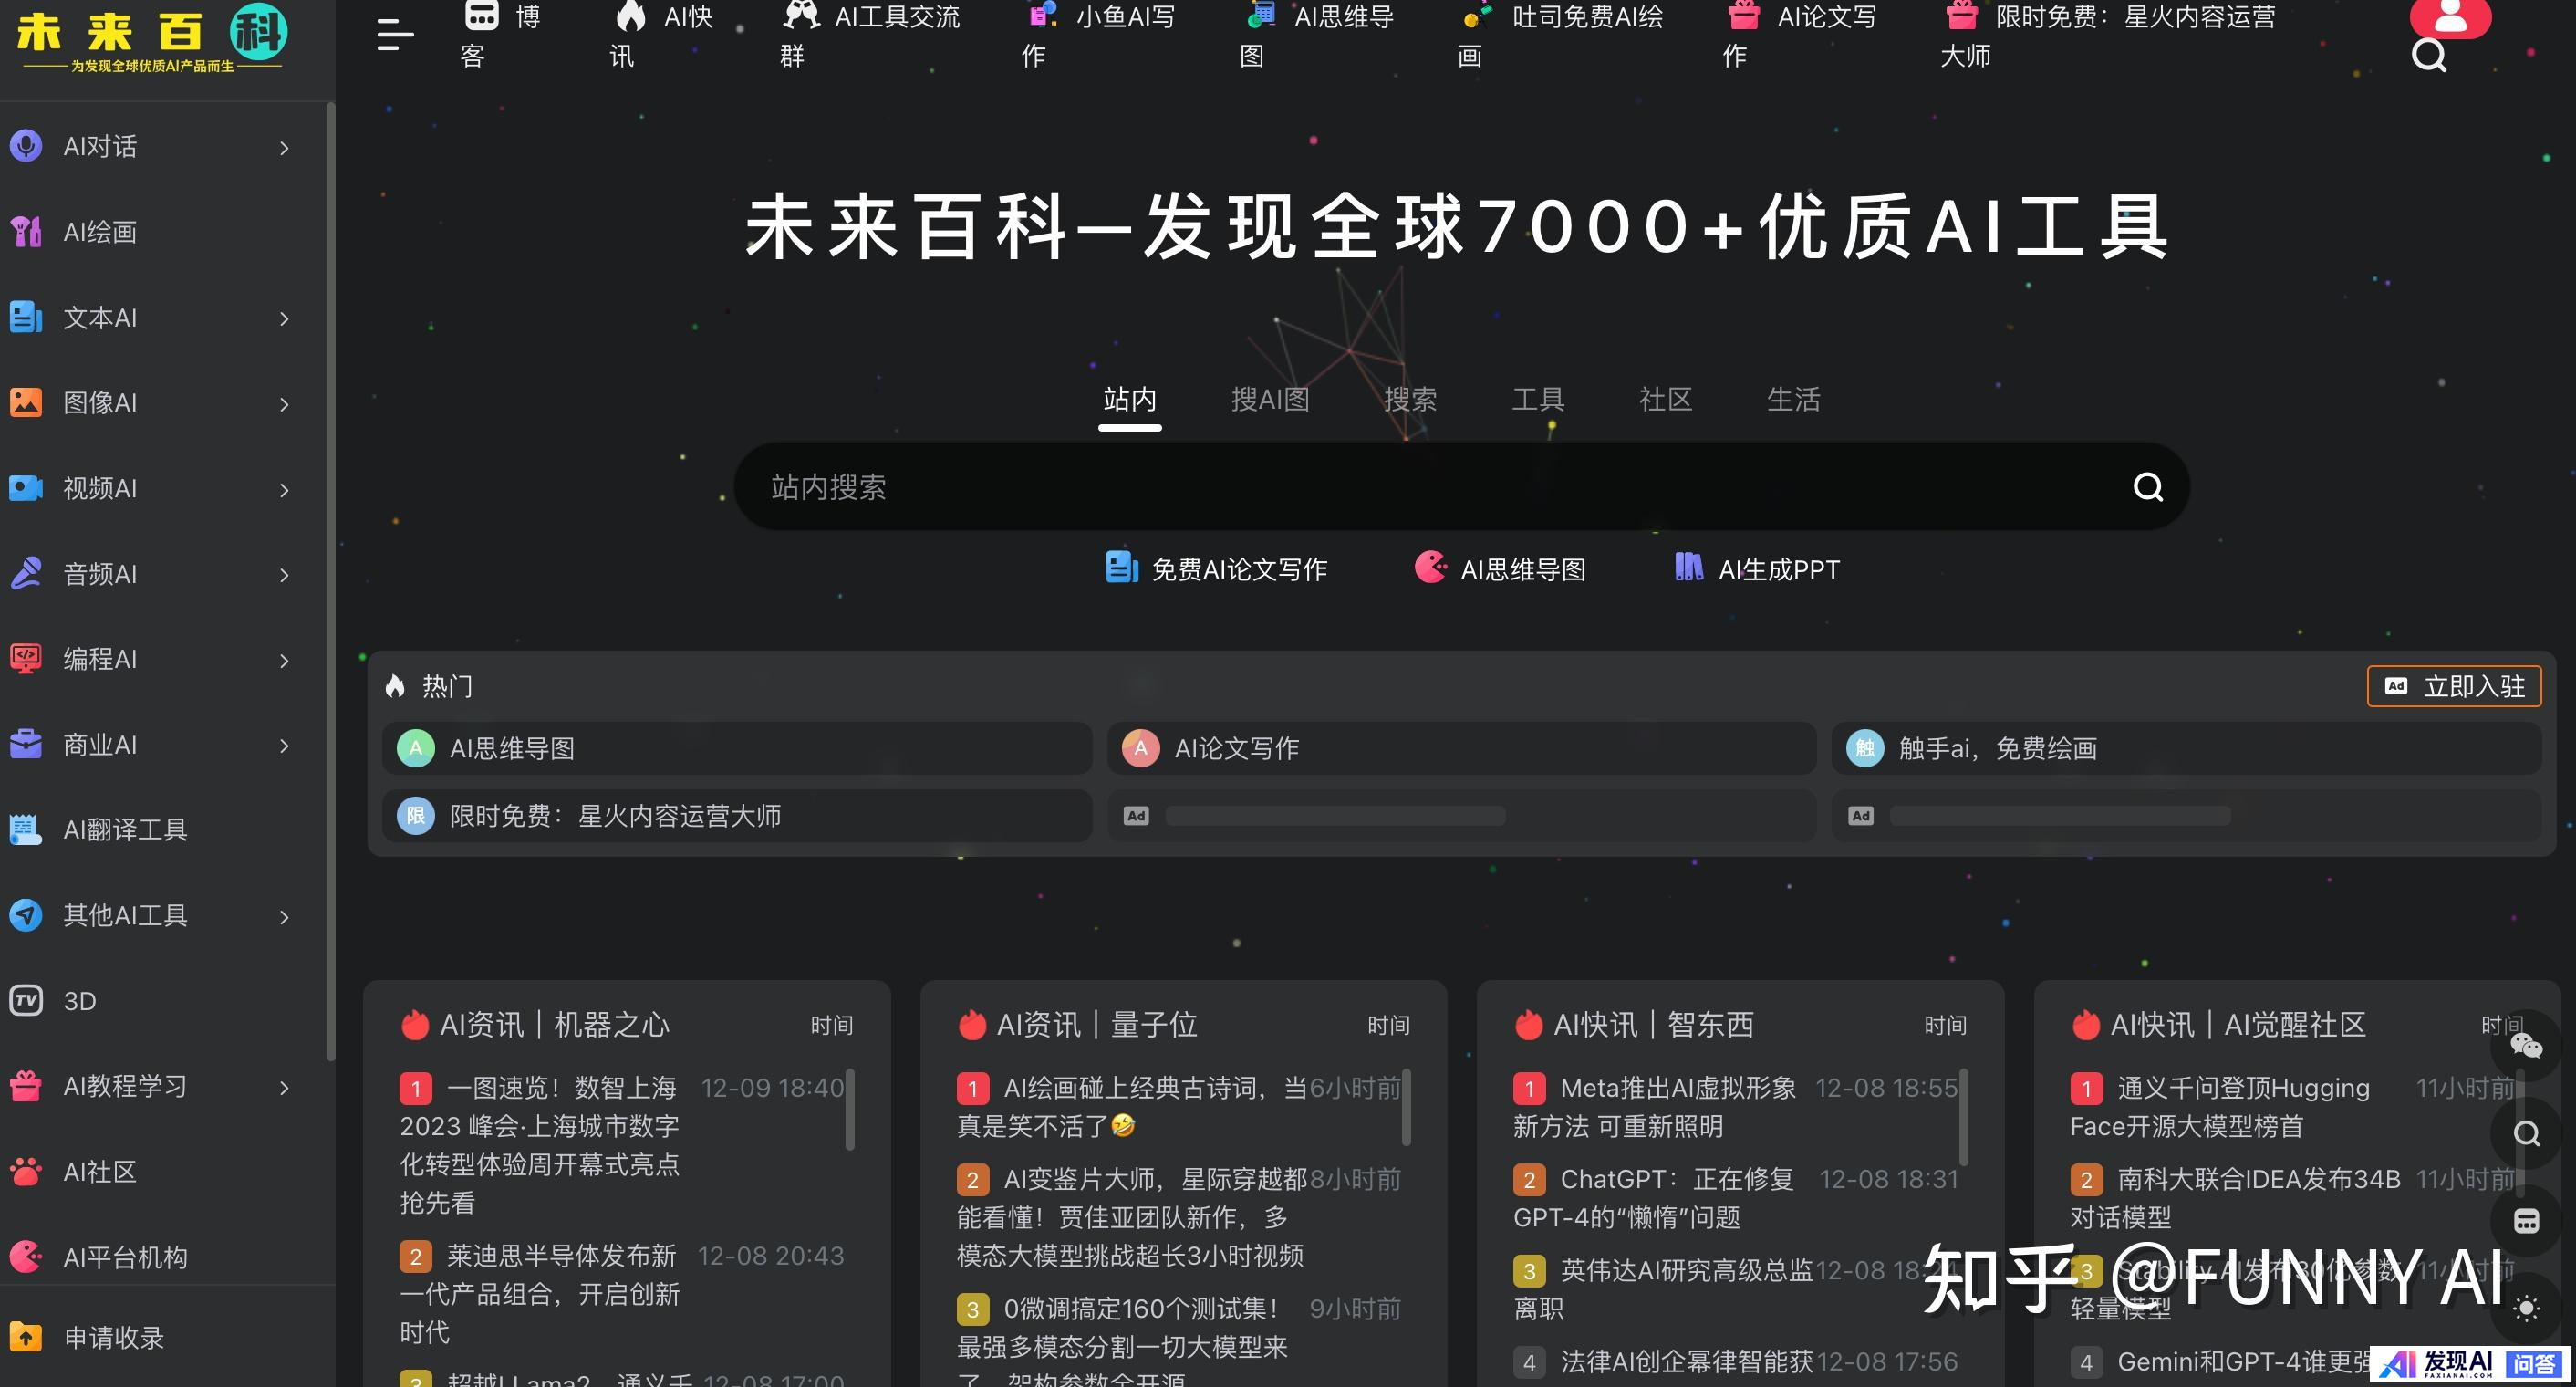Open hot item AI论文写作 in 热门
The height and width of the screenshot is (1387, 2576).
coord(1461,748)
